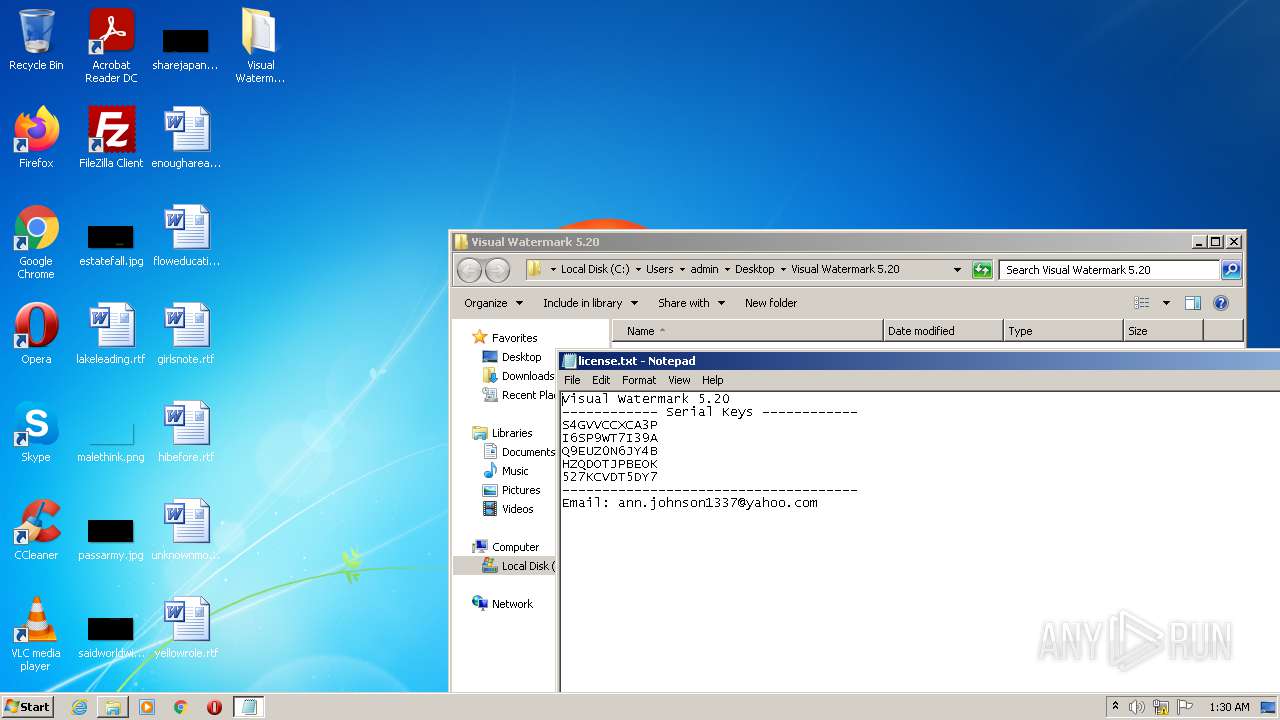Expand the views options dropdown arrow
Image resolution: width=1280 pixels, height=720 pixels.
[1166, 303]
